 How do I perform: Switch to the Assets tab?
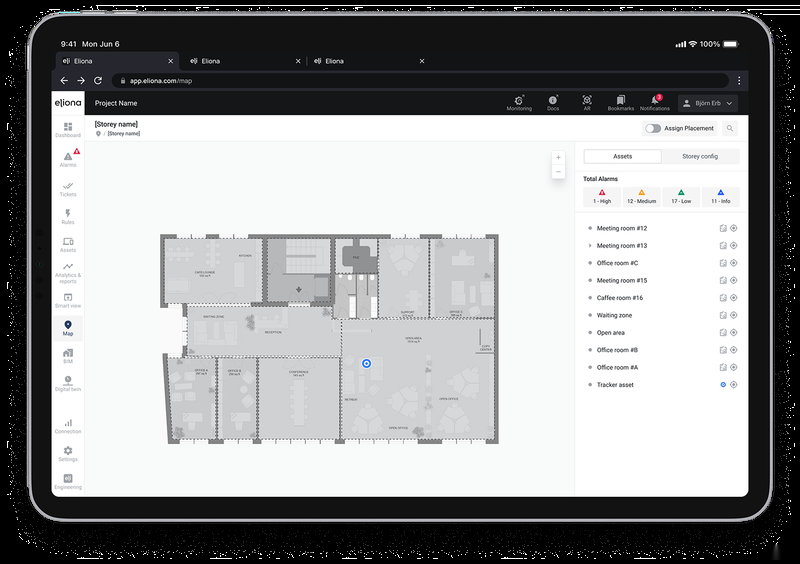tap(622, 156)
